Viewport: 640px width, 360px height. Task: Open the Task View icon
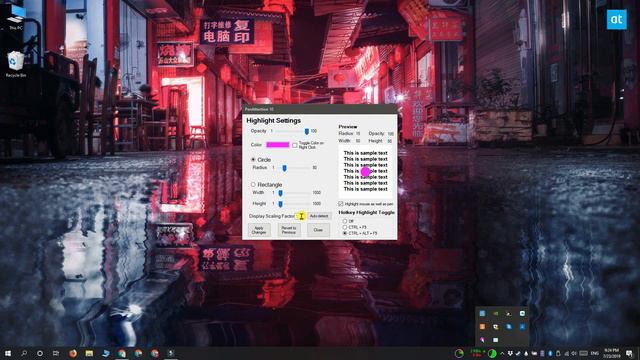[56, 353]
